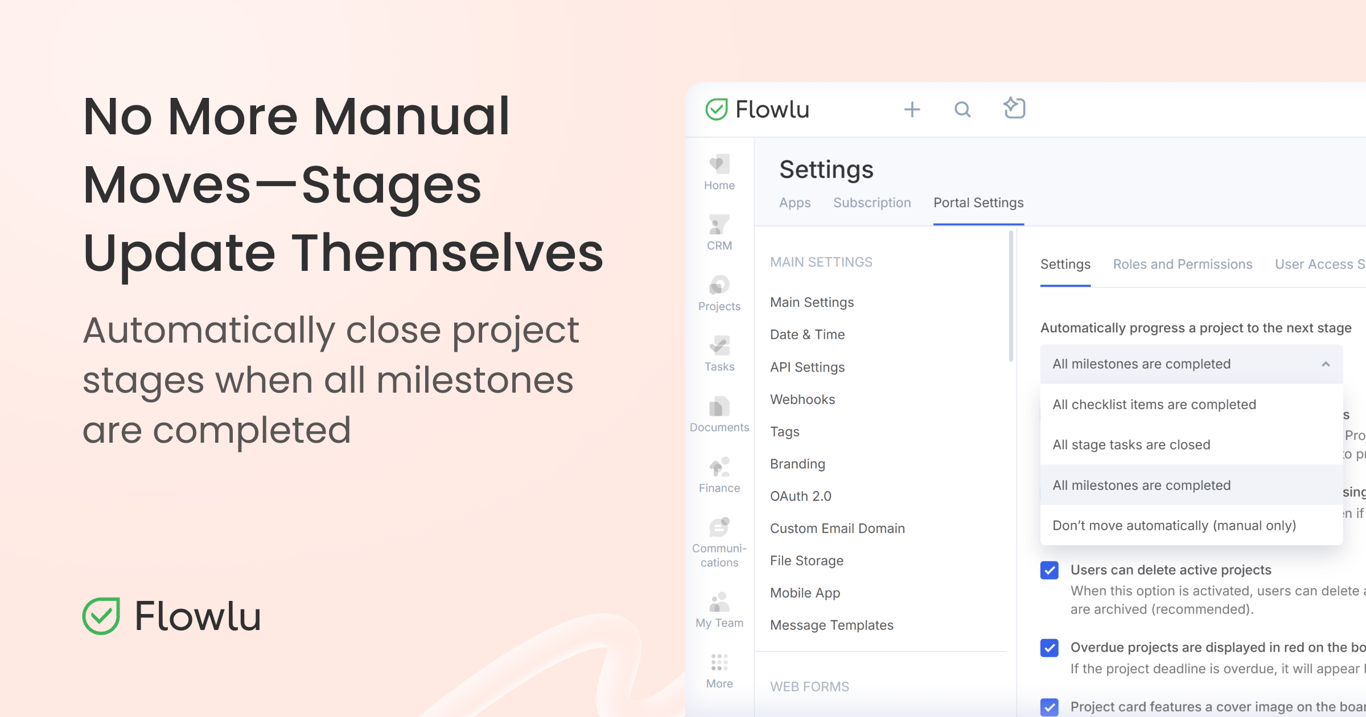1366x717 pixels.
Task: Open Branding settings
Action: [797, 464]
